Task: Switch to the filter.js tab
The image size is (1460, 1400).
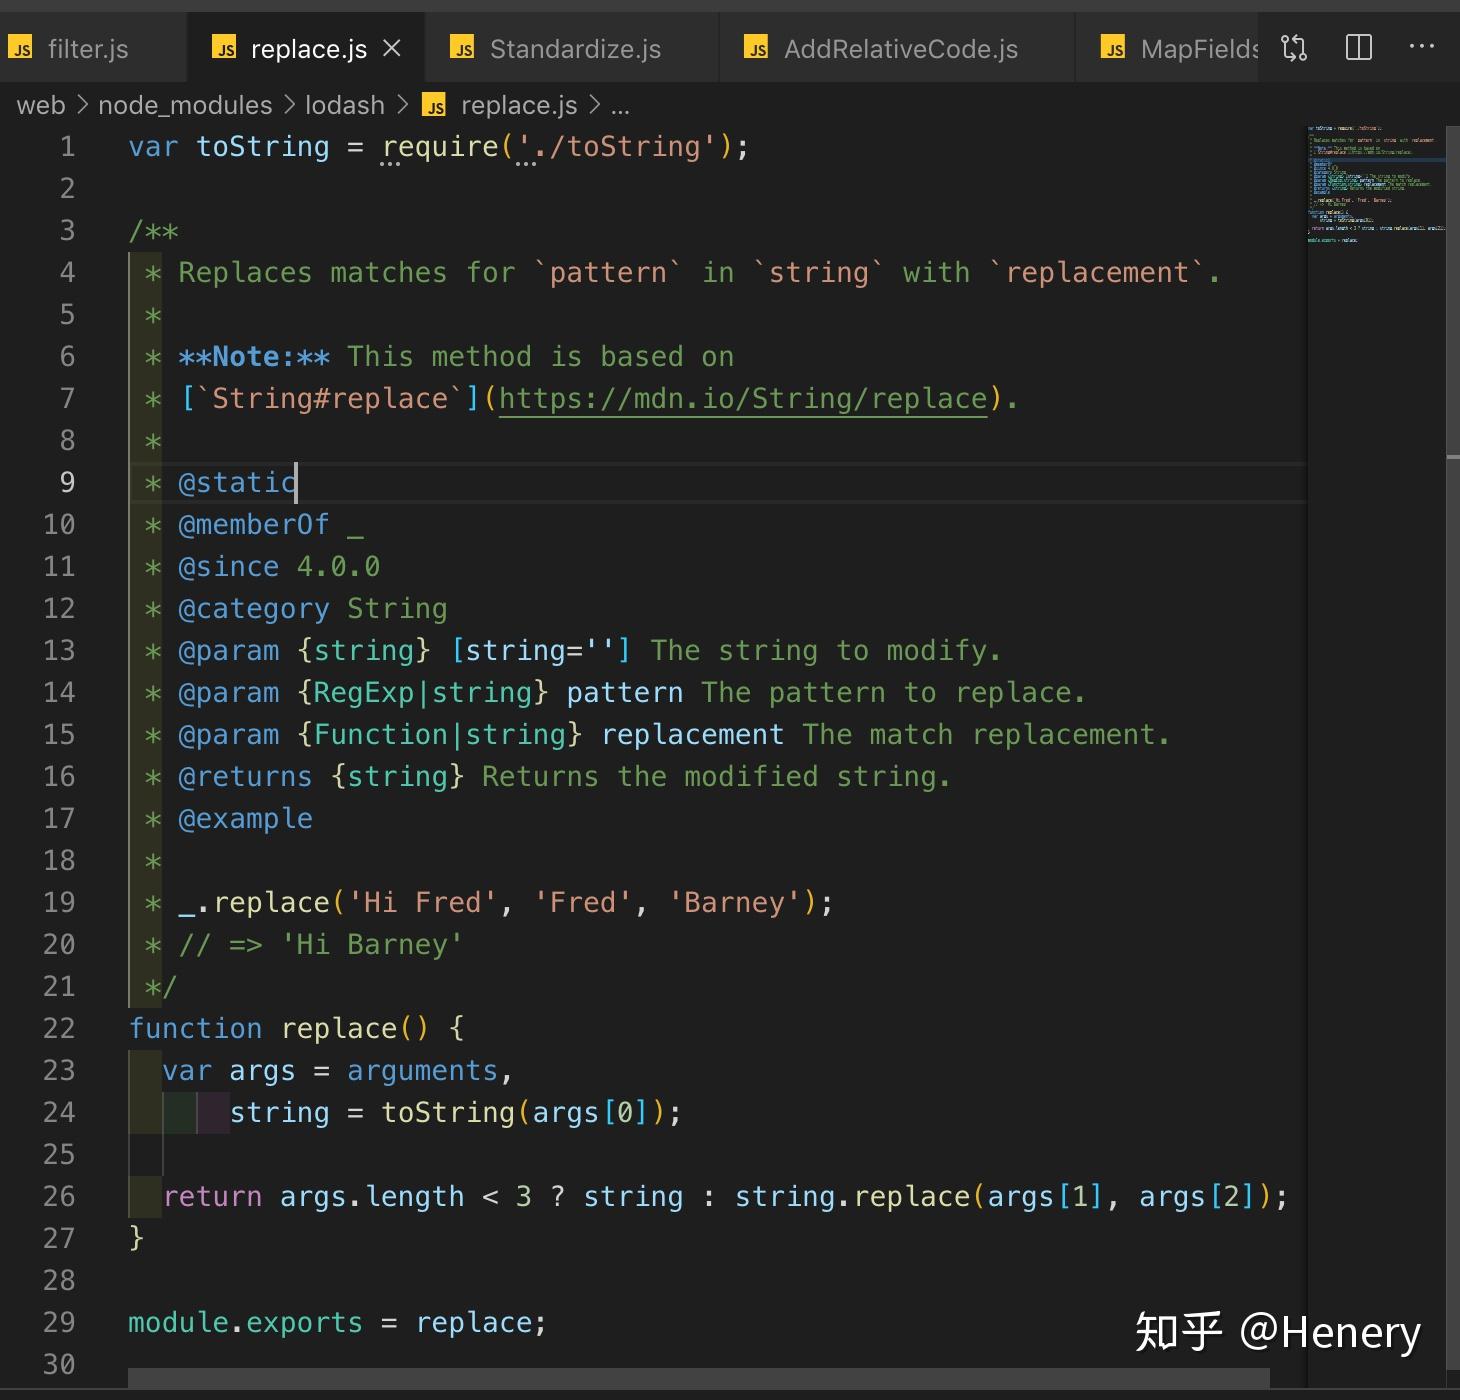Action: point(88,49)
